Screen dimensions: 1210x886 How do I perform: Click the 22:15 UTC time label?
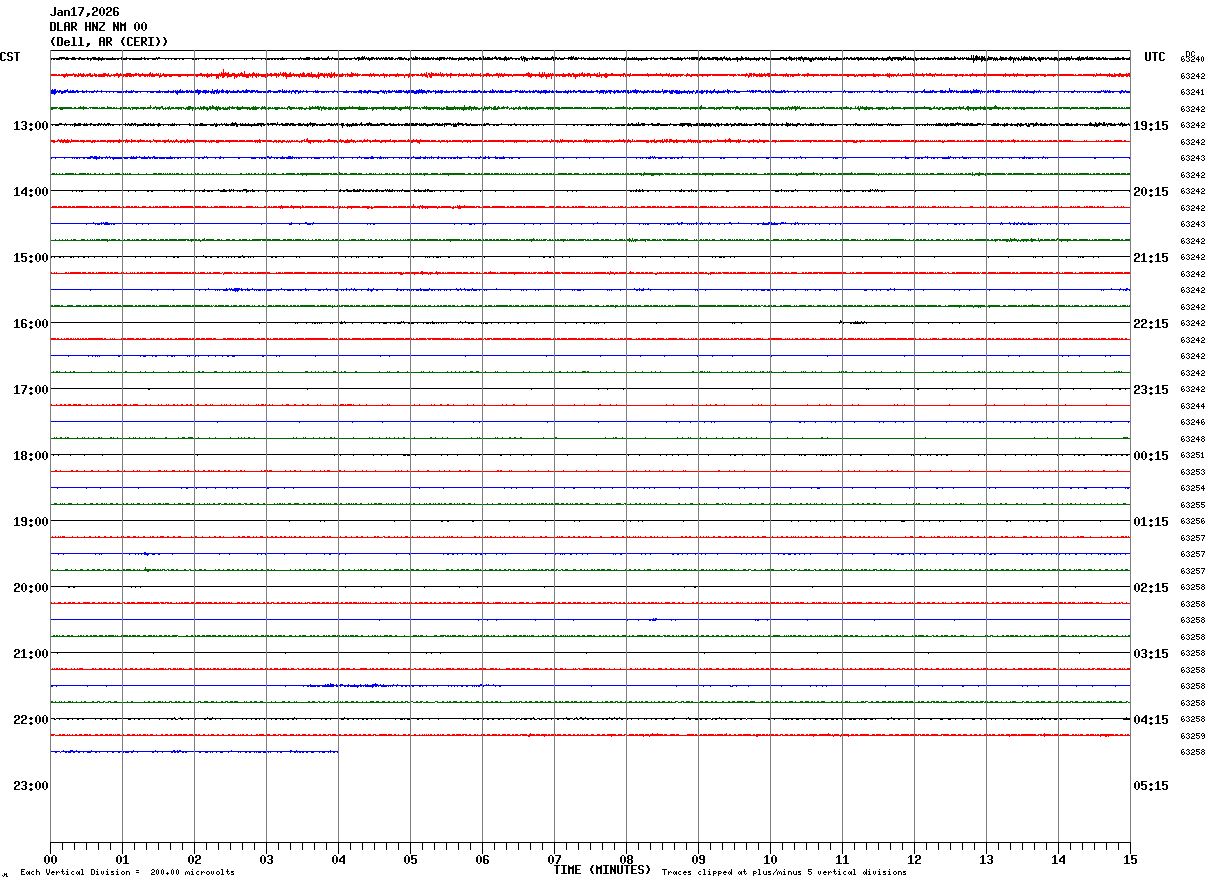pos(1151,324)
